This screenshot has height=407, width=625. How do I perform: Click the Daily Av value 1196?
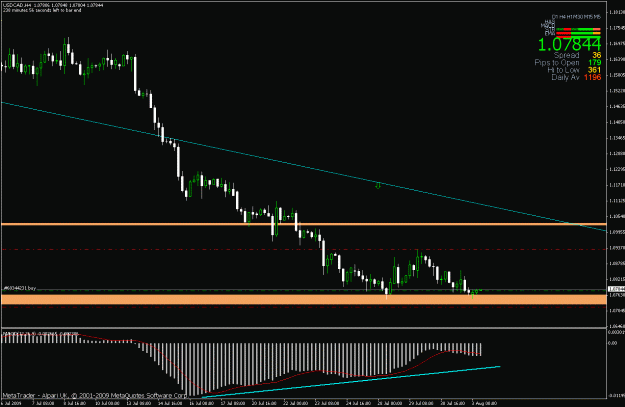[x=592, y=77]
